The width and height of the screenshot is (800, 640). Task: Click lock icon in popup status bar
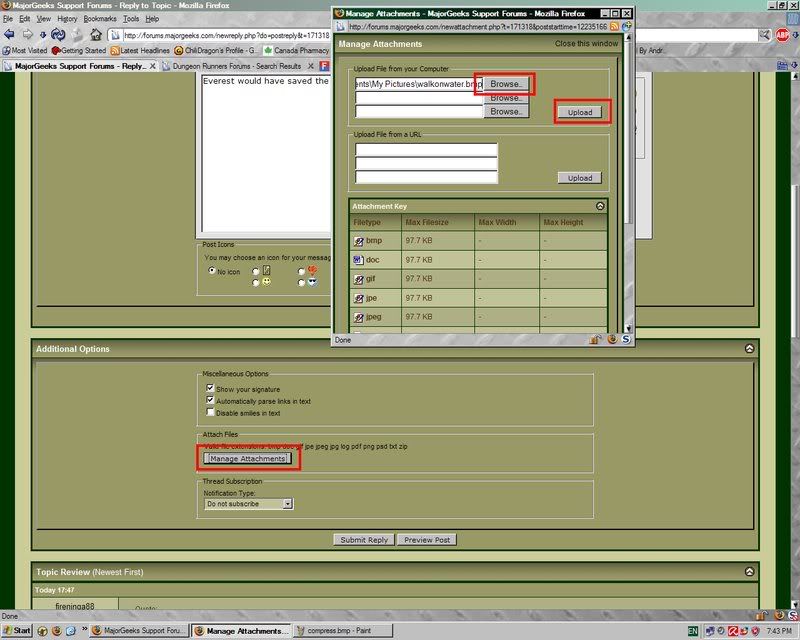coord(594,339)
